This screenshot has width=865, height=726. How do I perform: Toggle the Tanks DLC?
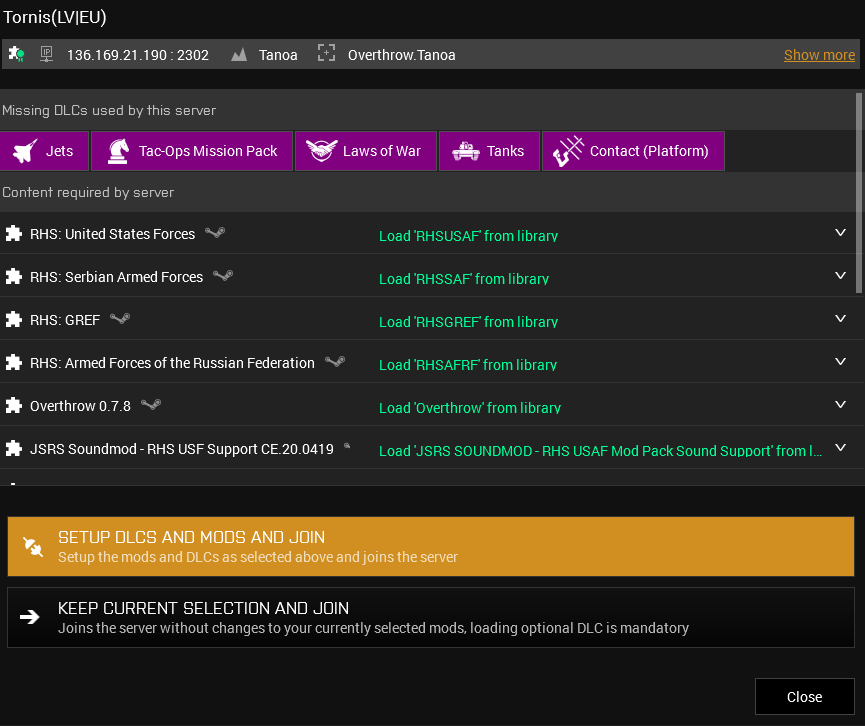[x=489, y=151]
